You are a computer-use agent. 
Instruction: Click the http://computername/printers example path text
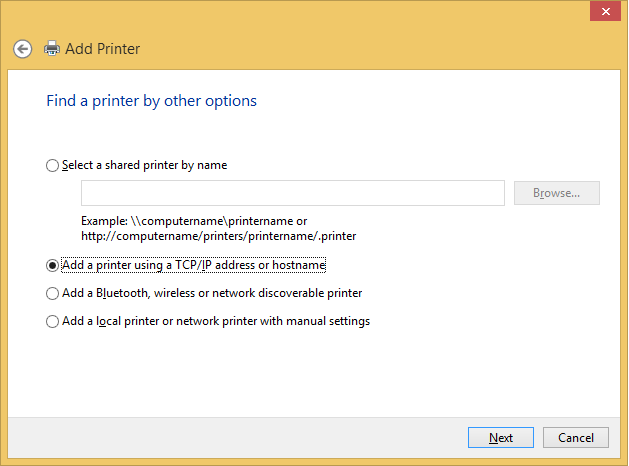(x=218, y=236)
